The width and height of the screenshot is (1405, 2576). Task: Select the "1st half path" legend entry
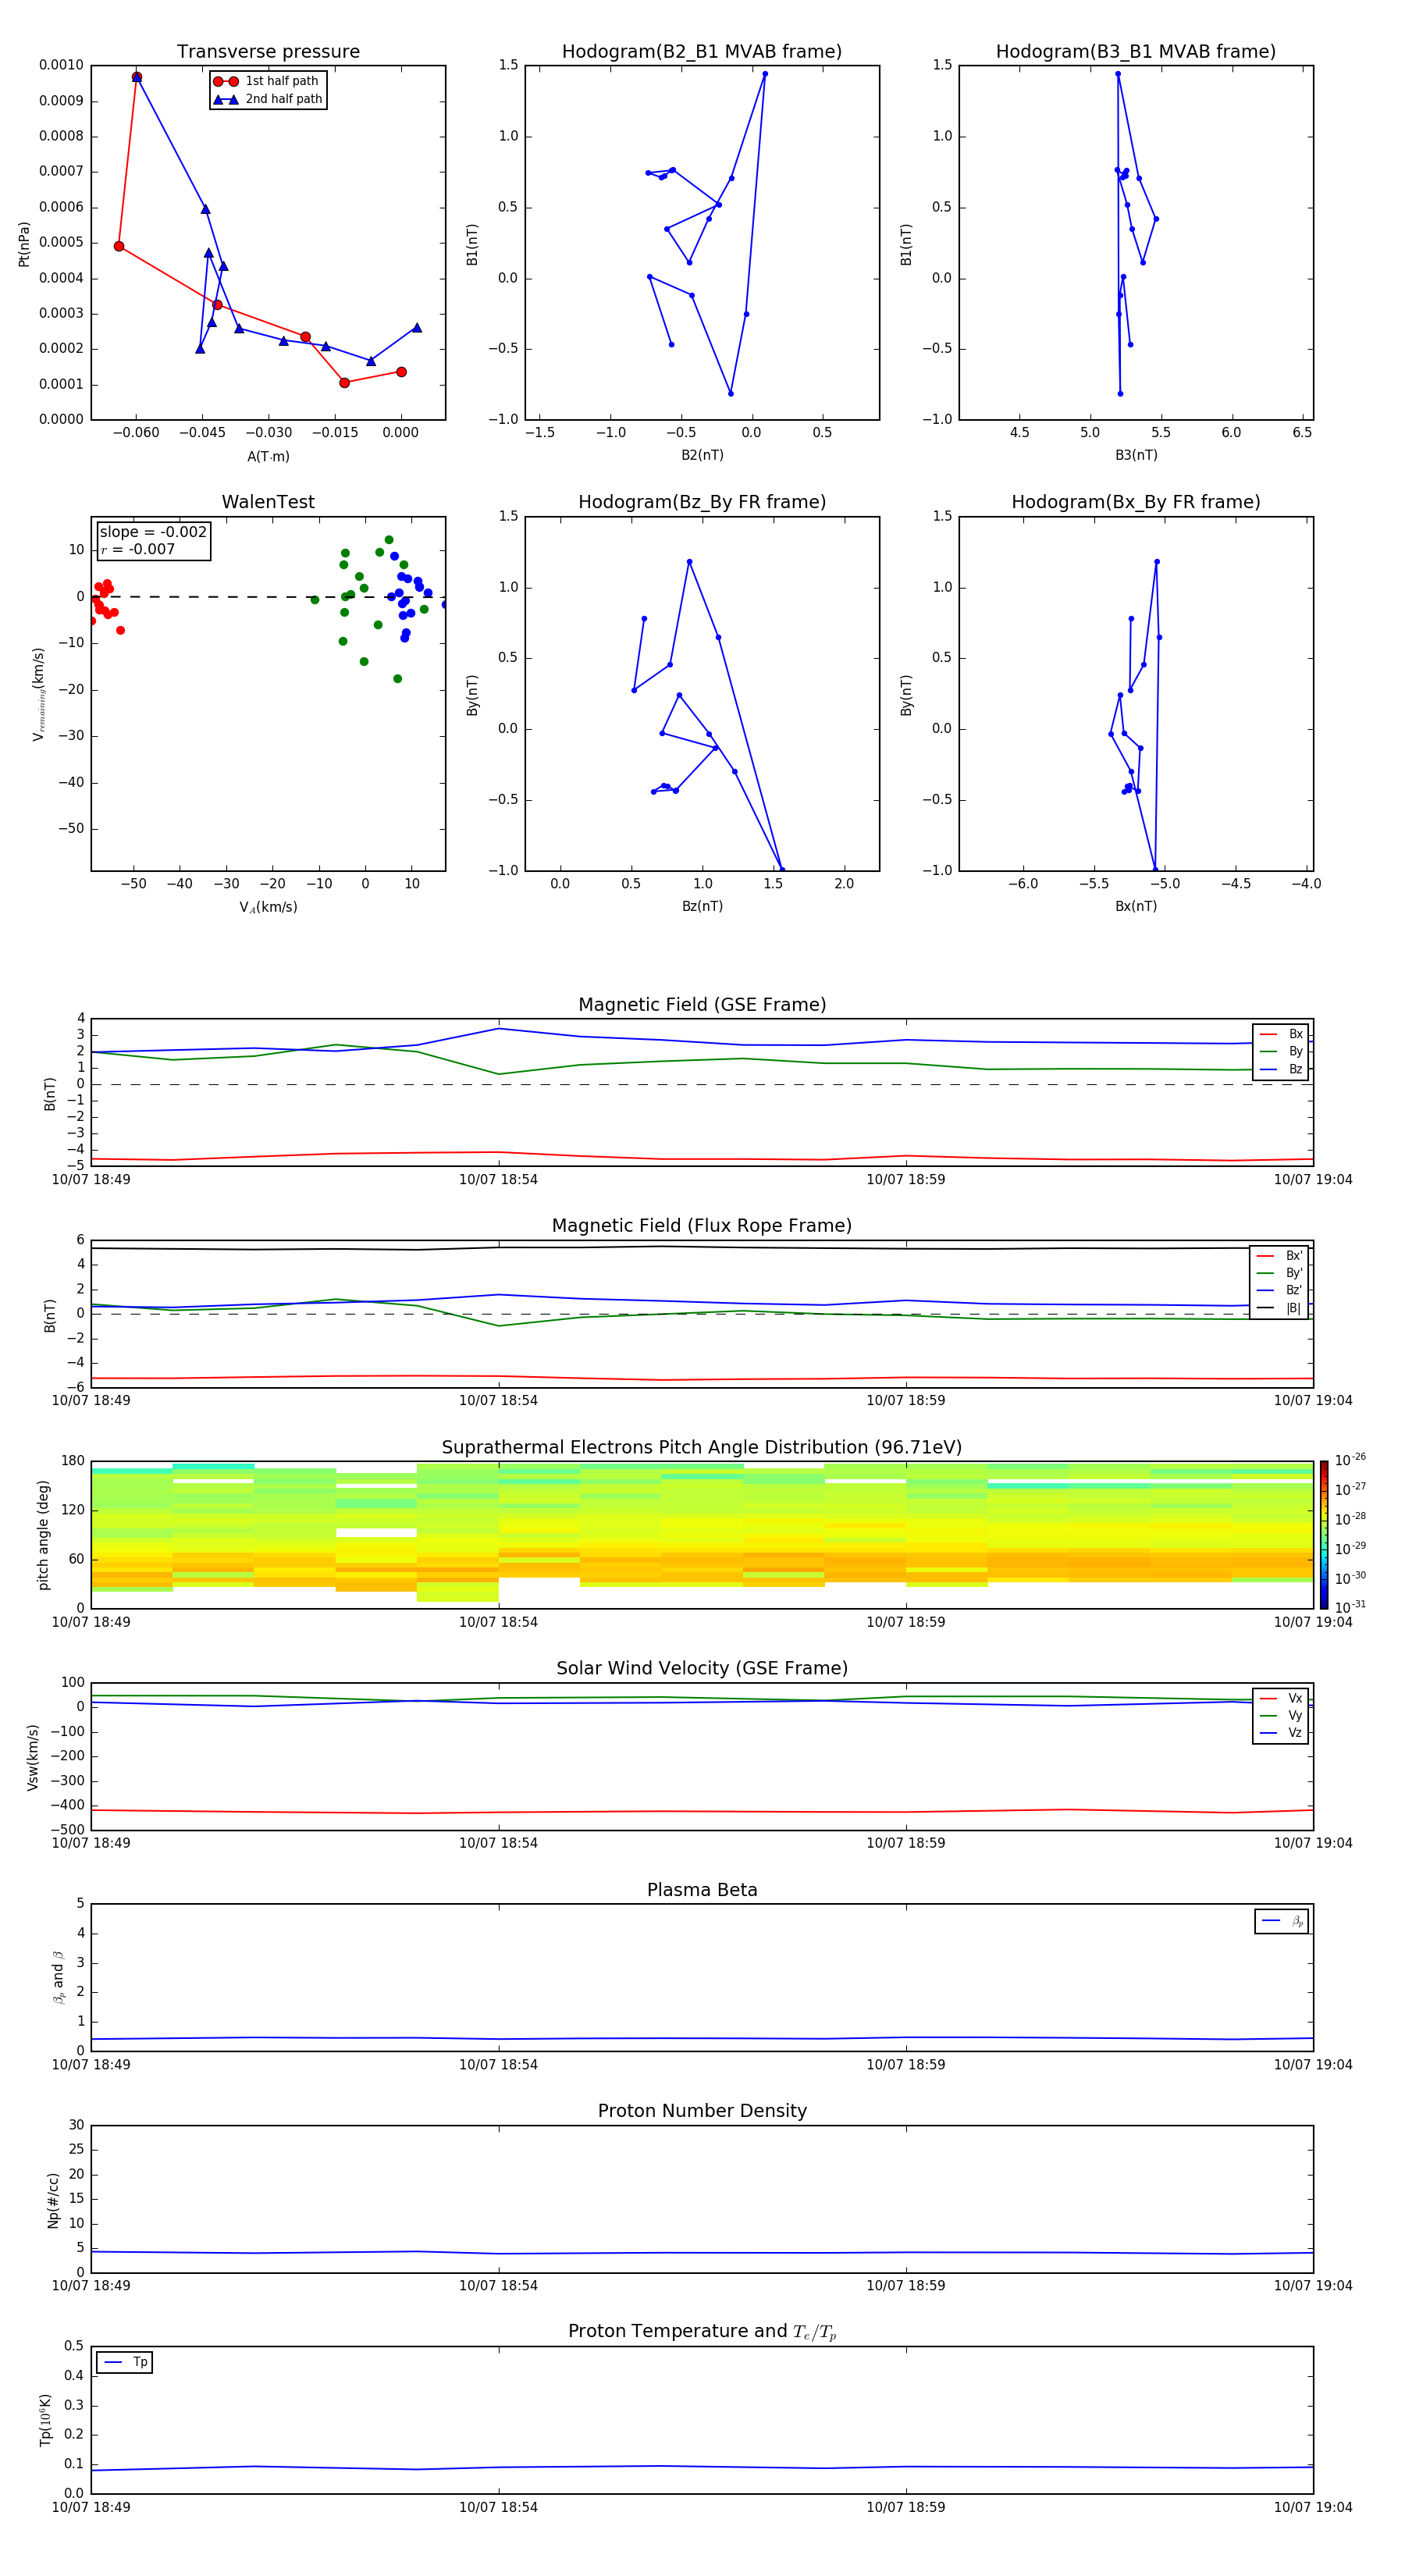pos(267,81)
